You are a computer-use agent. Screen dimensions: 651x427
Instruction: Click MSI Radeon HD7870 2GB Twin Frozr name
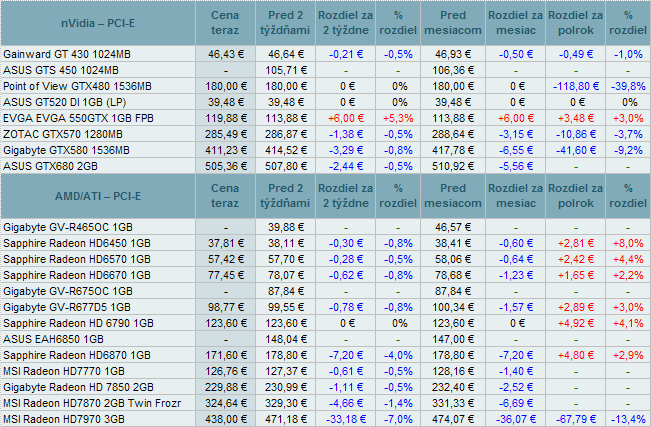[92, 403]
